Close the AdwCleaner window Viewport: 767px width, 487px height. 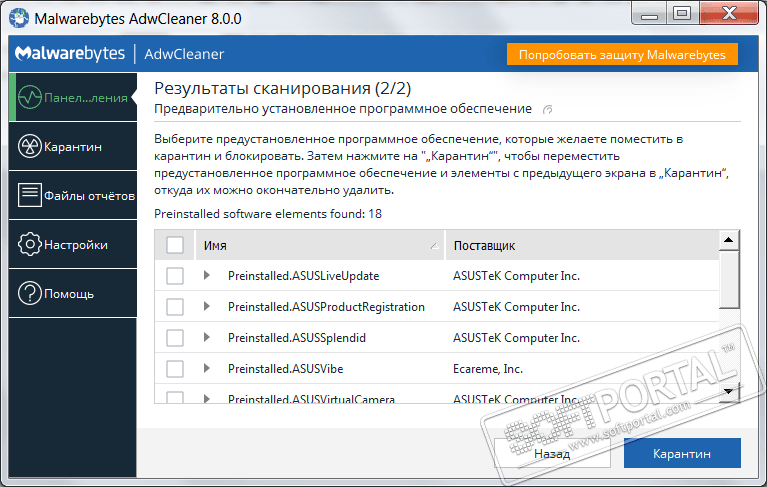click(729, 13)
